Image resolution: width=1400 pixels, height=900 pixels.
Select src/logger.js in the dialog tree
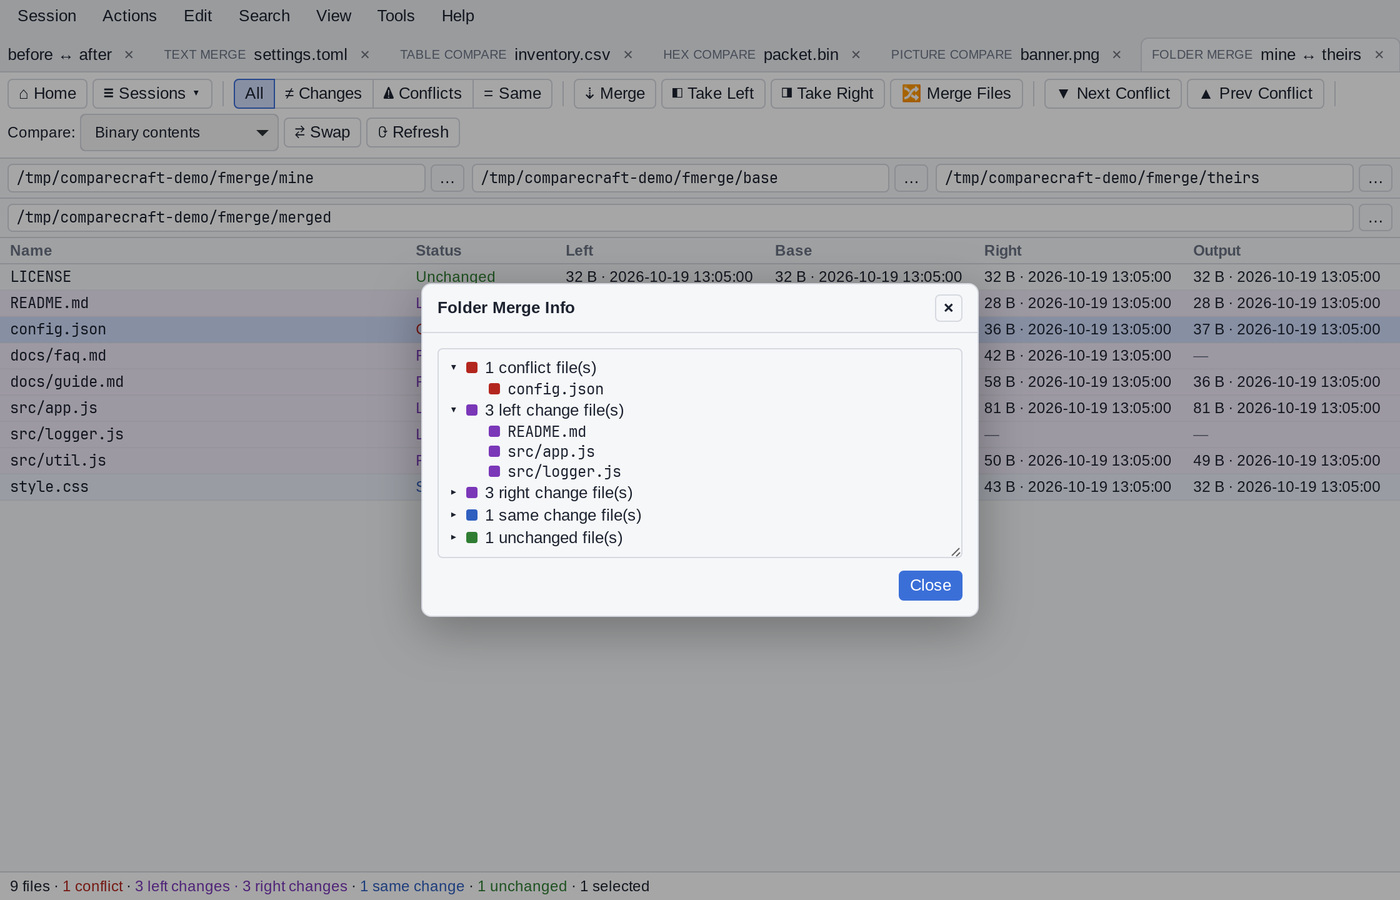(x=564, y=472)
